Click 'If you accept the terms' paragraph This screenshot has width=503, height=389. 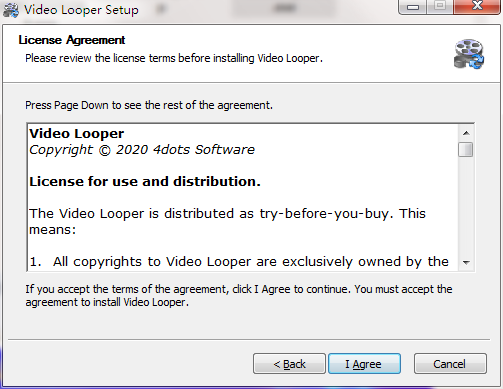(x=239, y=296)
